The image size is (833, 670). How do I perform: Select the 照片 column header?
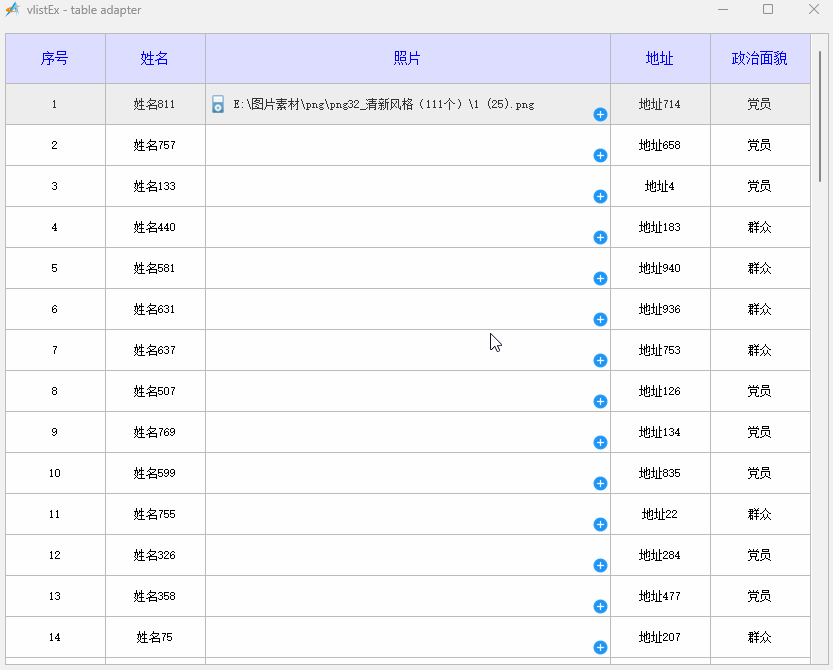[407, 58]
